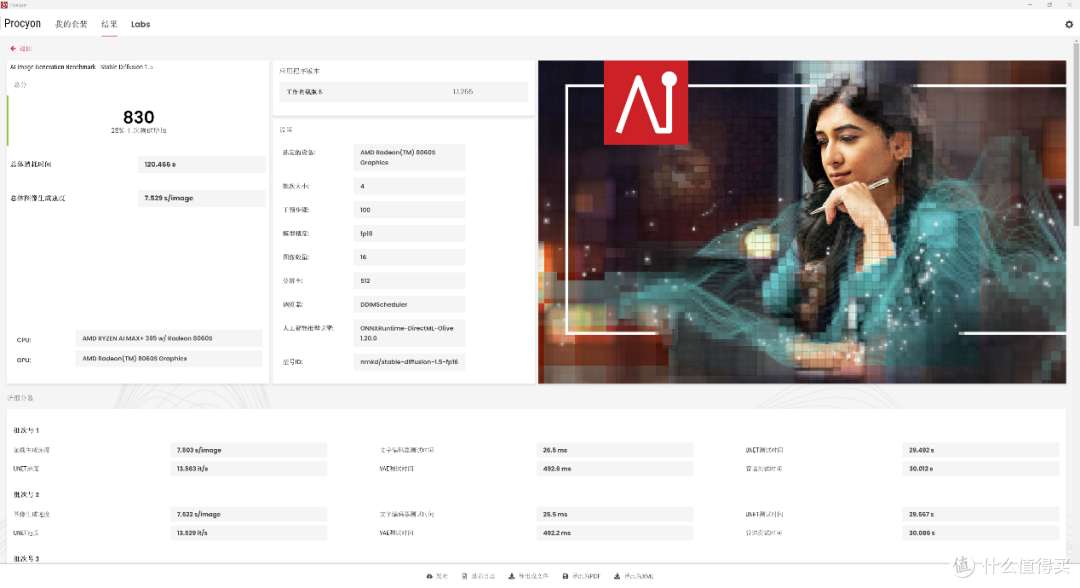Select batch 1 text encoder time 26.5 ms

614,450
